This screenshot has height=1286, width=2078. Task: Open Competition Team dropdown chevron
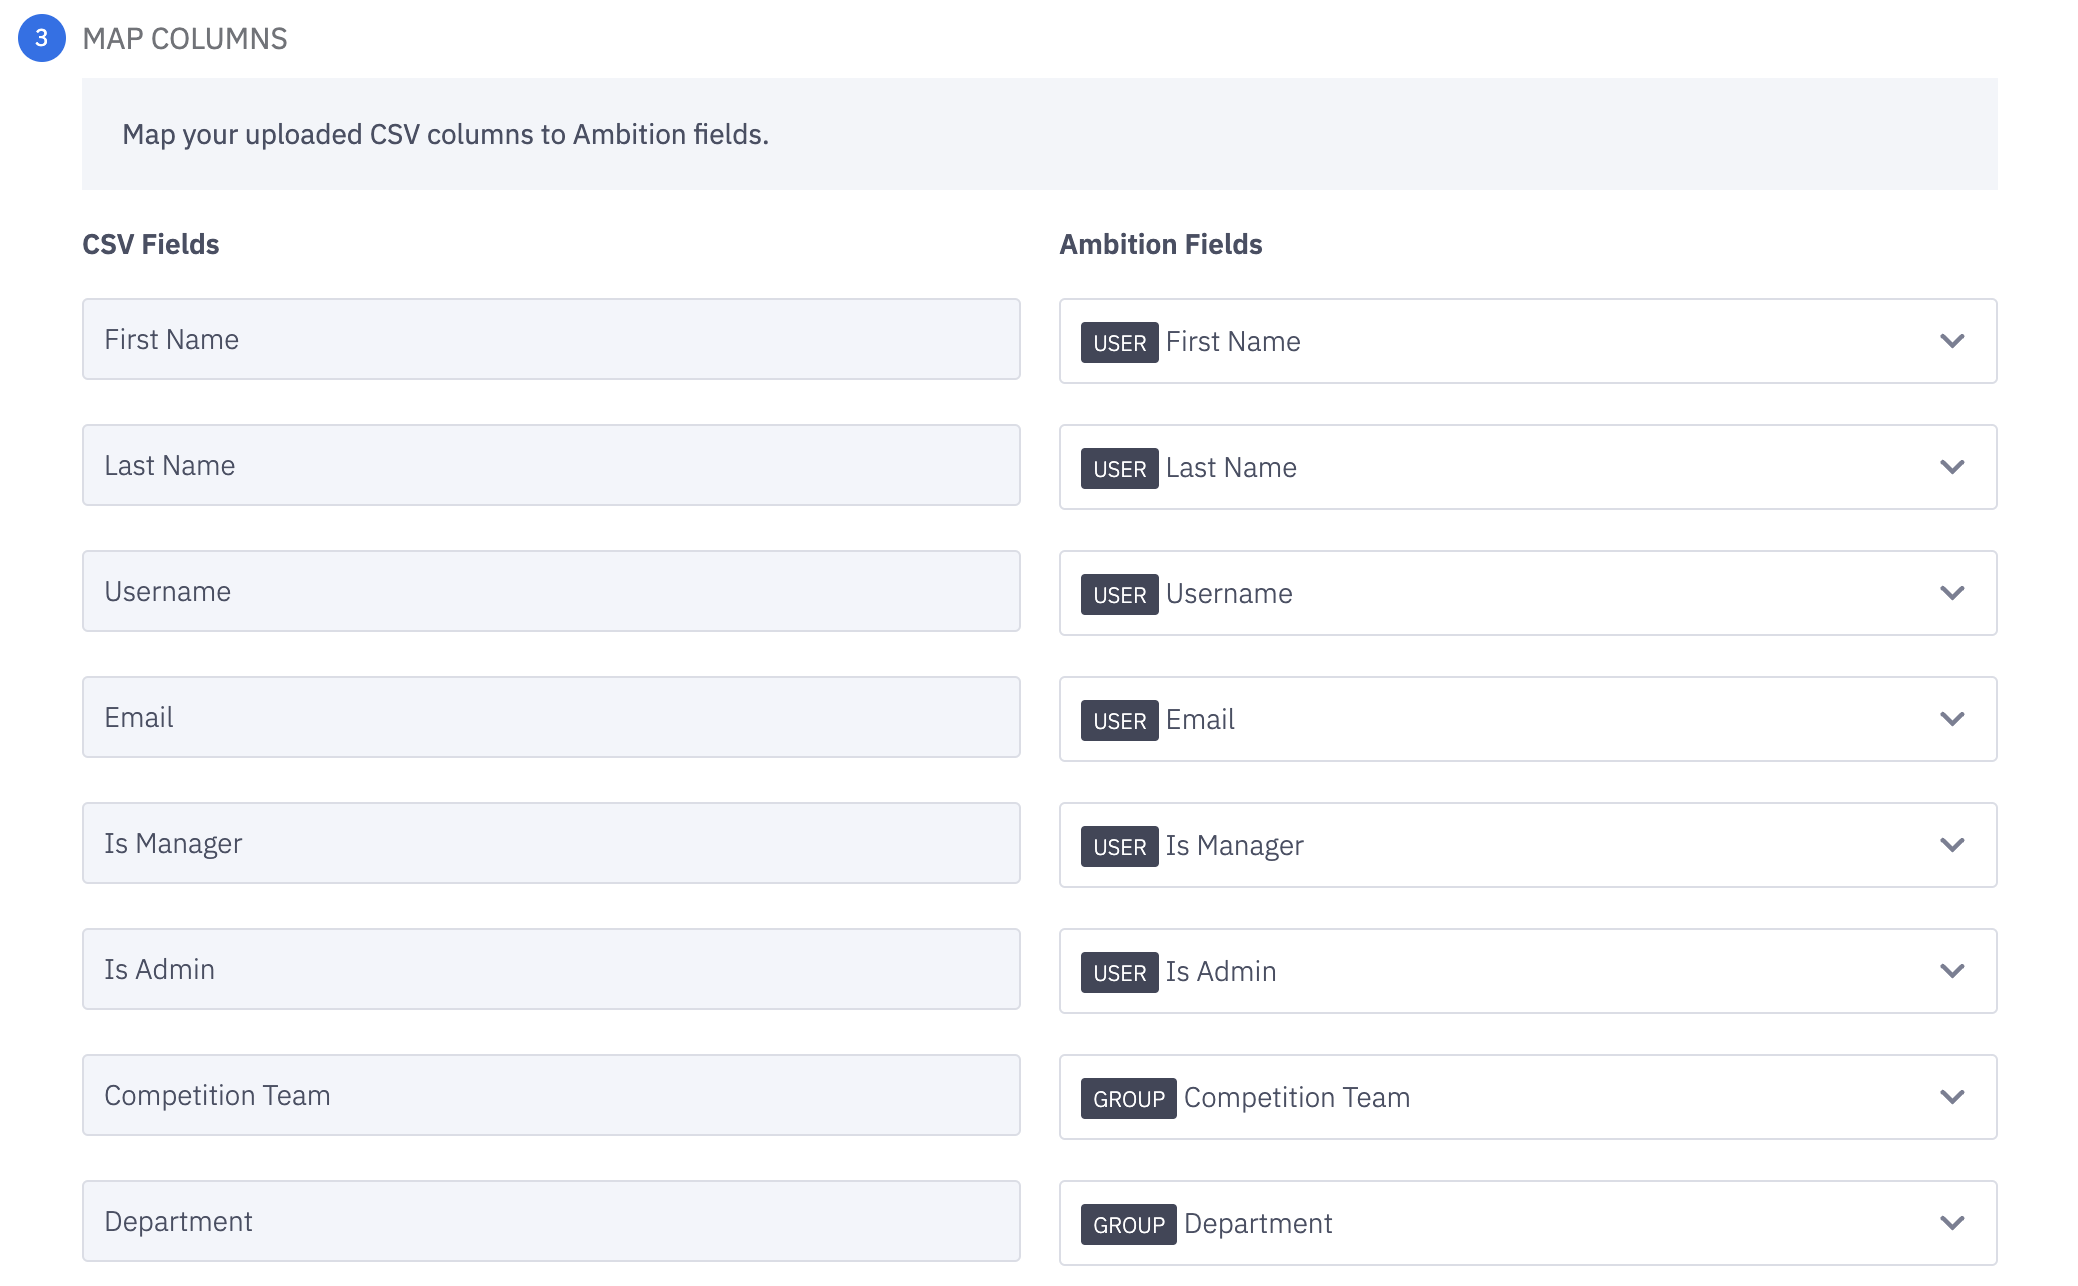[x=1951, y=1098]
